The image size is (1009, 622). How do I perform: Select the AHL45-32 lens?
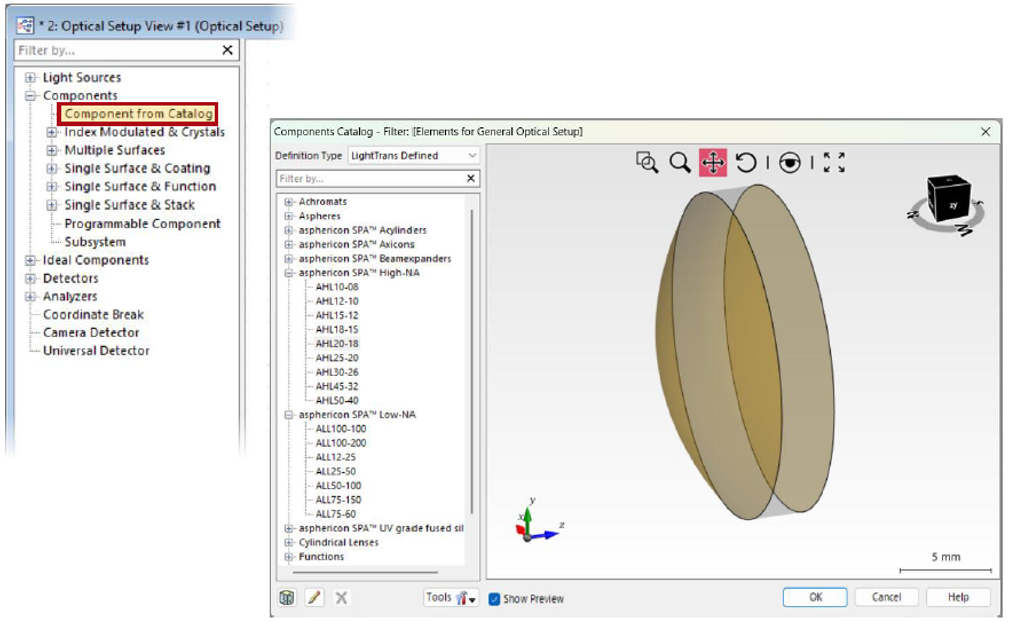click(x=337, y=386)
